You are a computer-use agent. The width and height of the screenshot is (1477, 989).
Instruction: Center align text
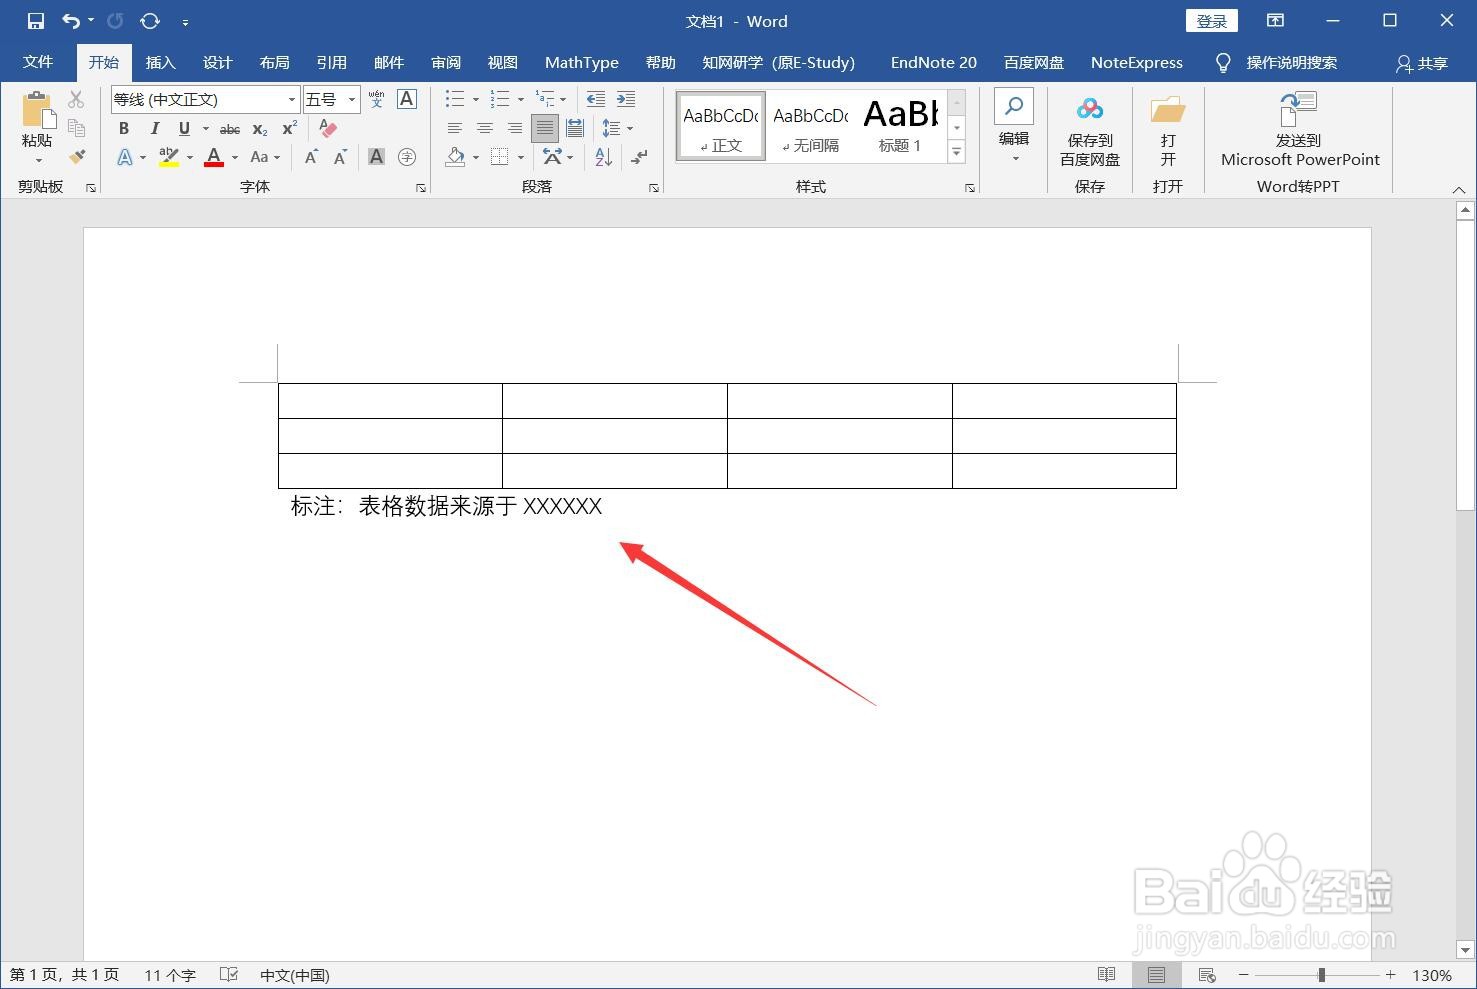(x=485, y=128)
